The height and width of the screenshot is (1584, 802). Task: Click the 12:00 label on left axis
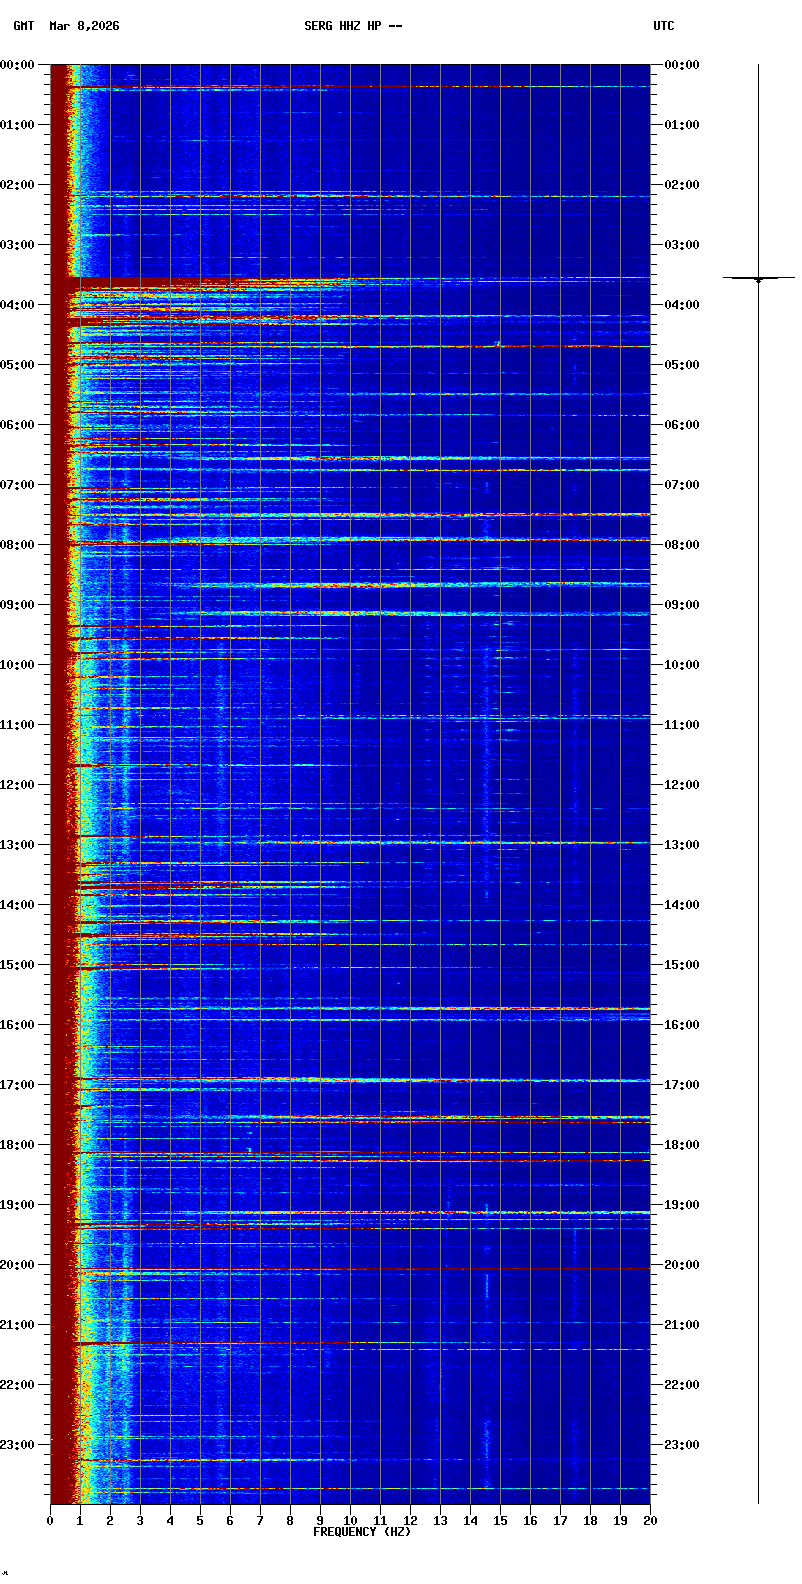tap(18, 785)
